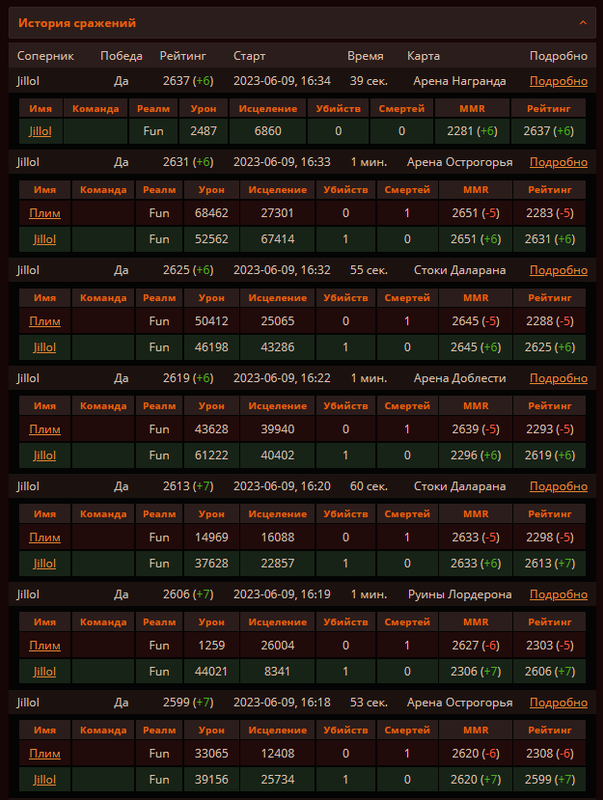Open Jillol profile with damage 46198
The height and width of the screenshot is (800, 603).
(x=45, y=347)
